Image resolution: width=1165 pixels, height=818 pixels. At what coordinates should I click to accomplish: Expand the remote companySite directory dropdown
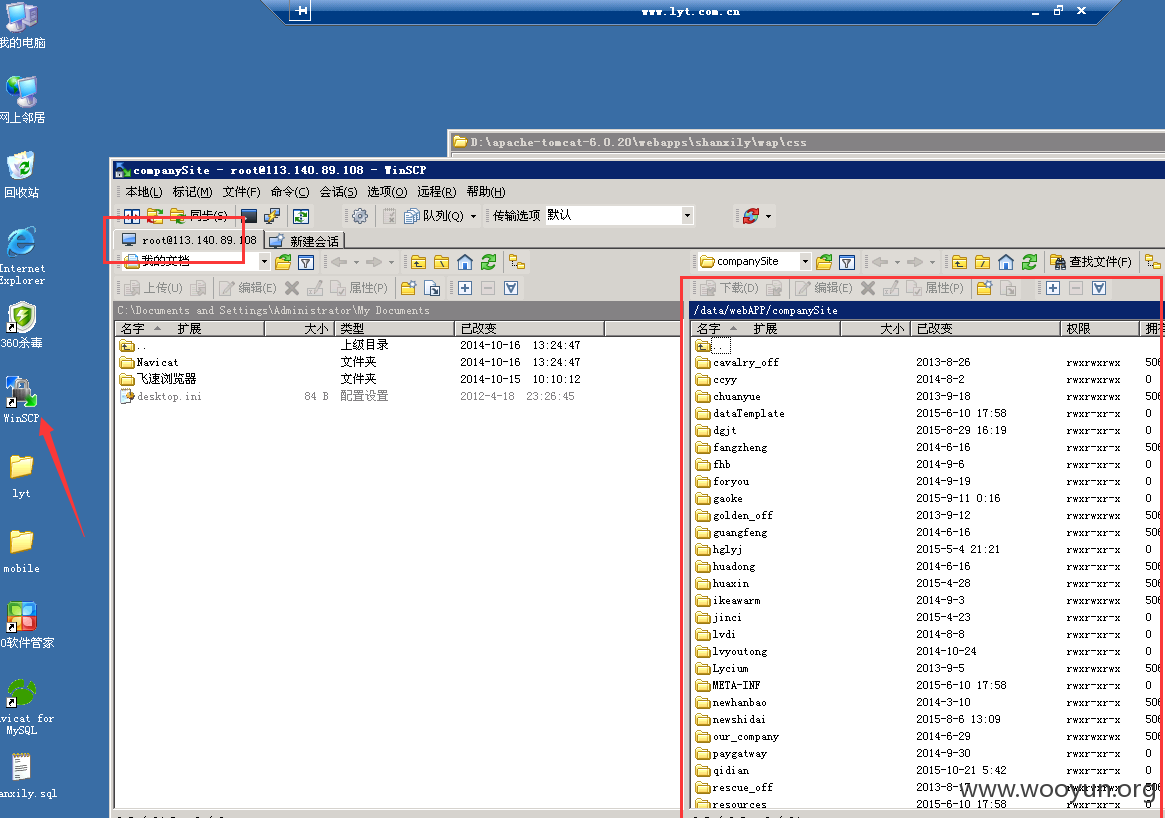[x=805, y=262]
